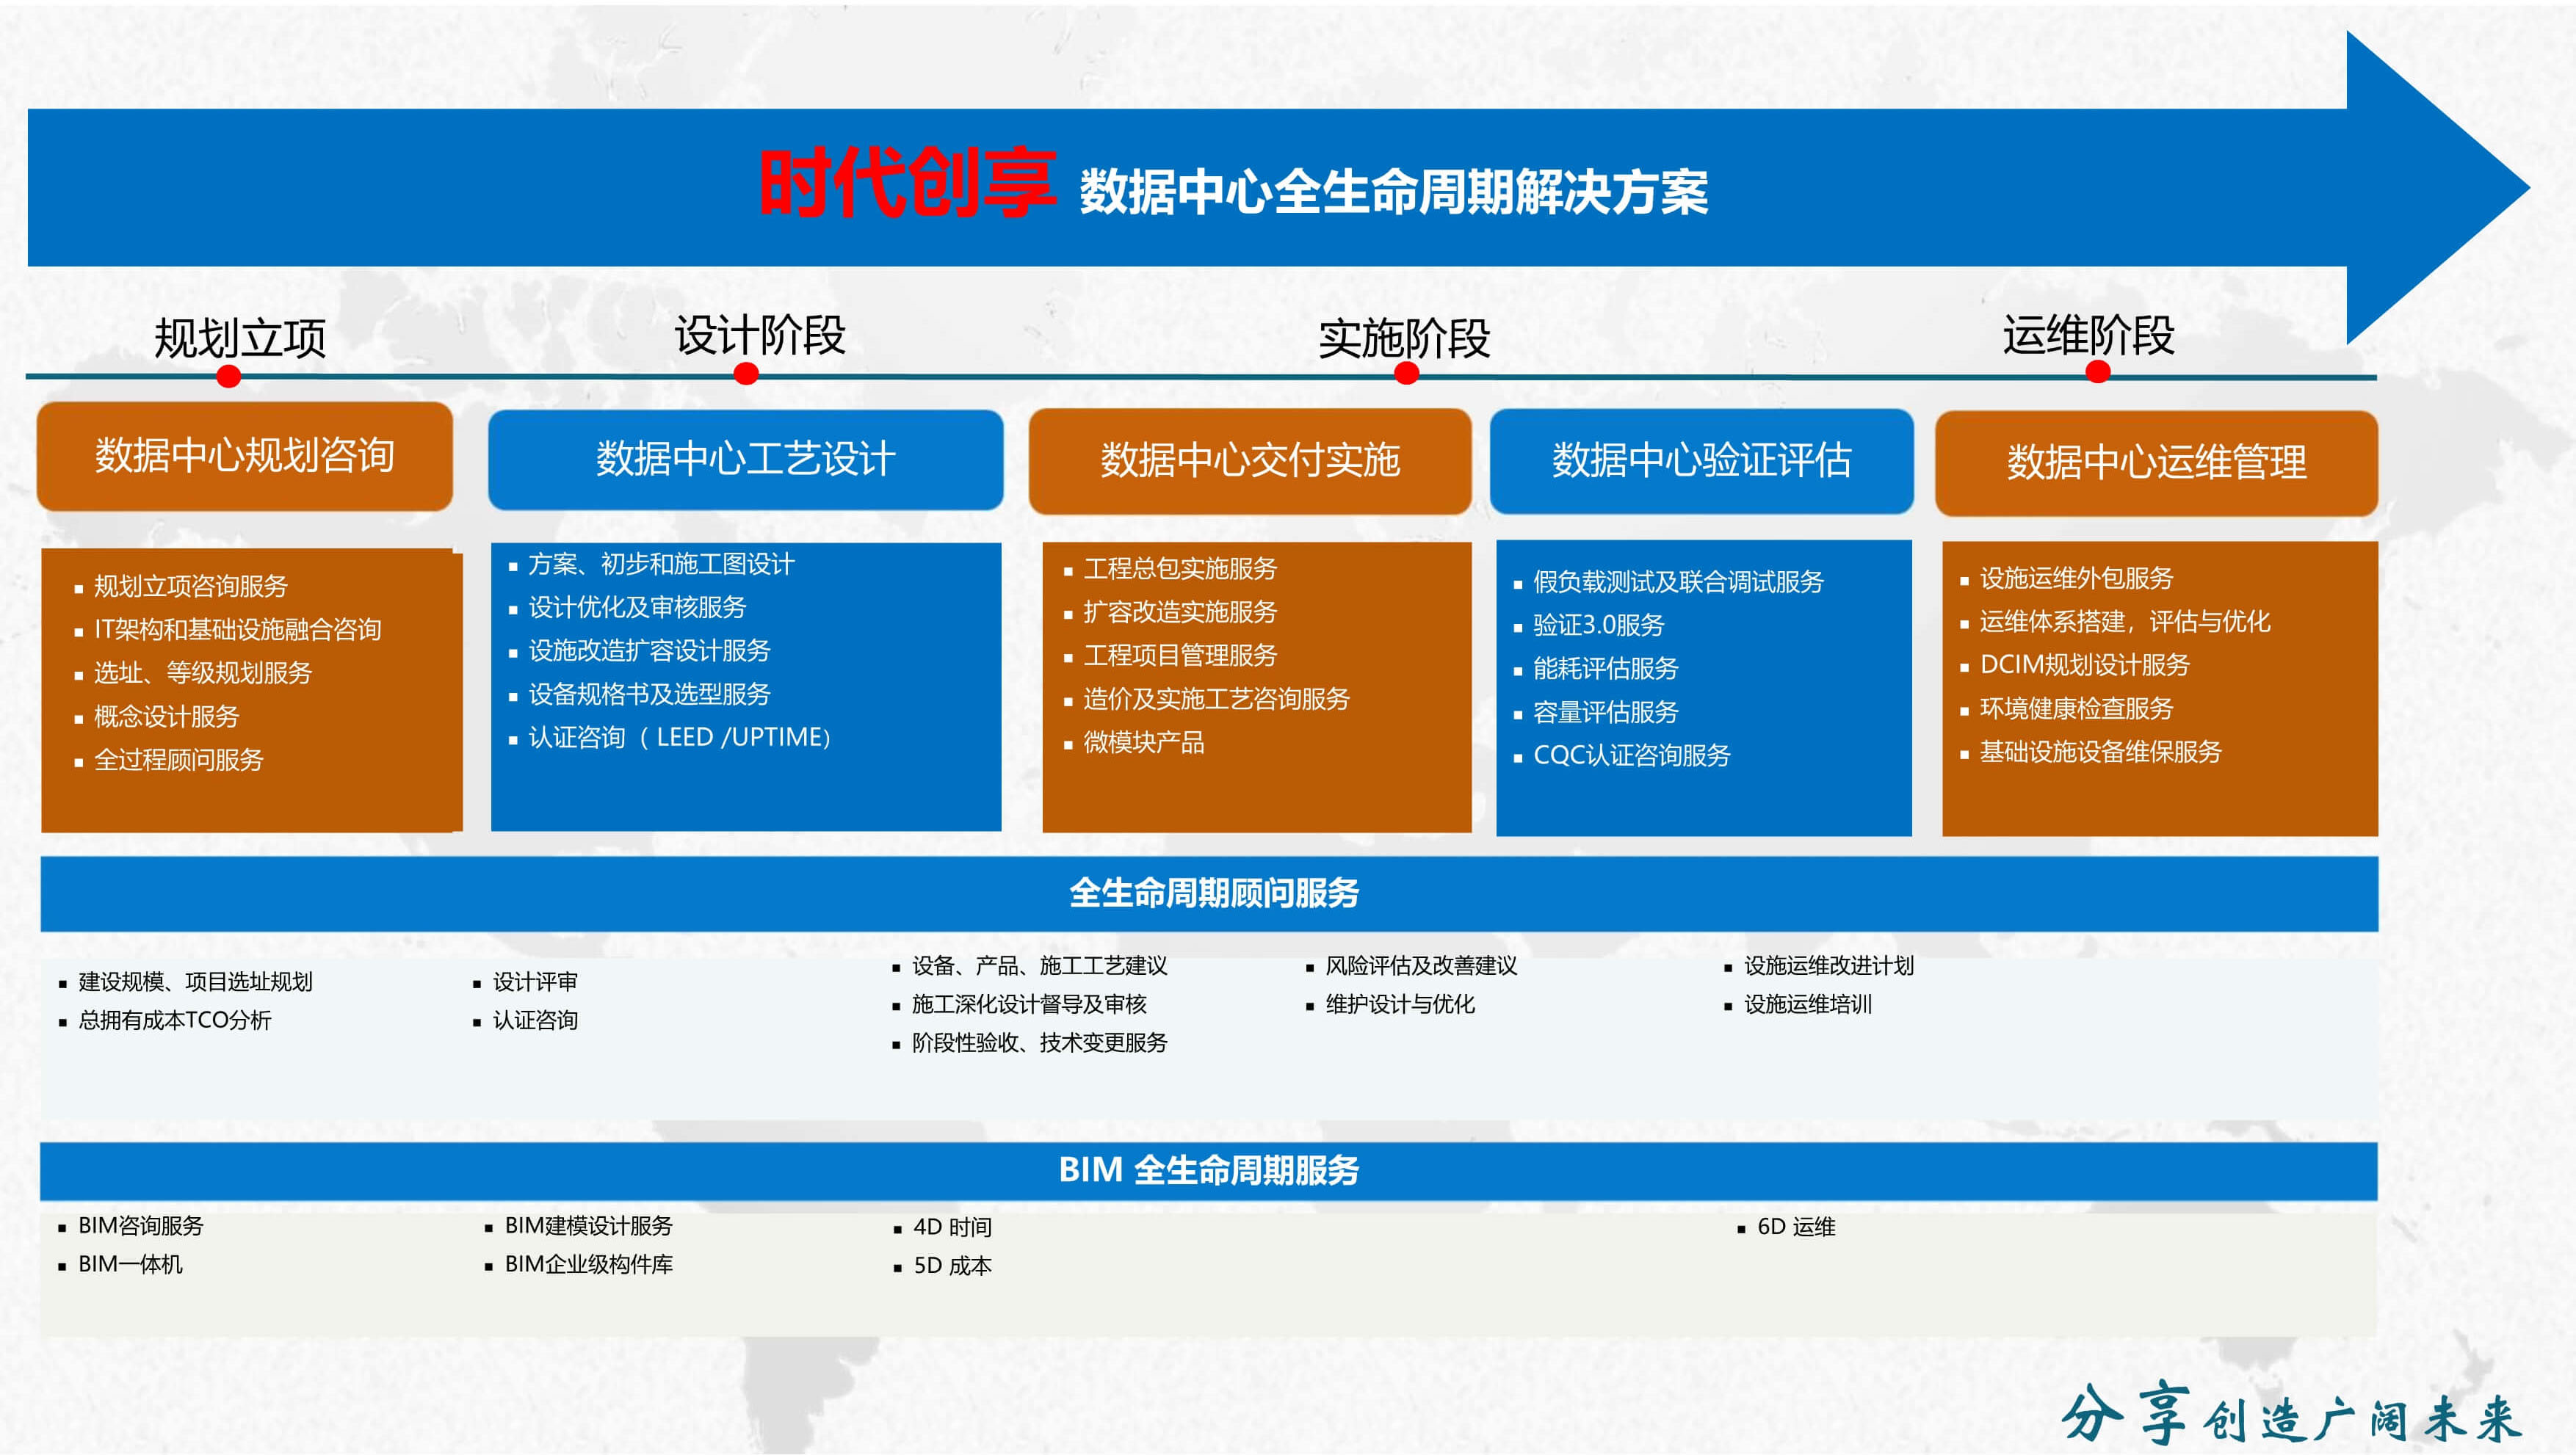Select 环境健康检查服务 item

click(2076, 709)
